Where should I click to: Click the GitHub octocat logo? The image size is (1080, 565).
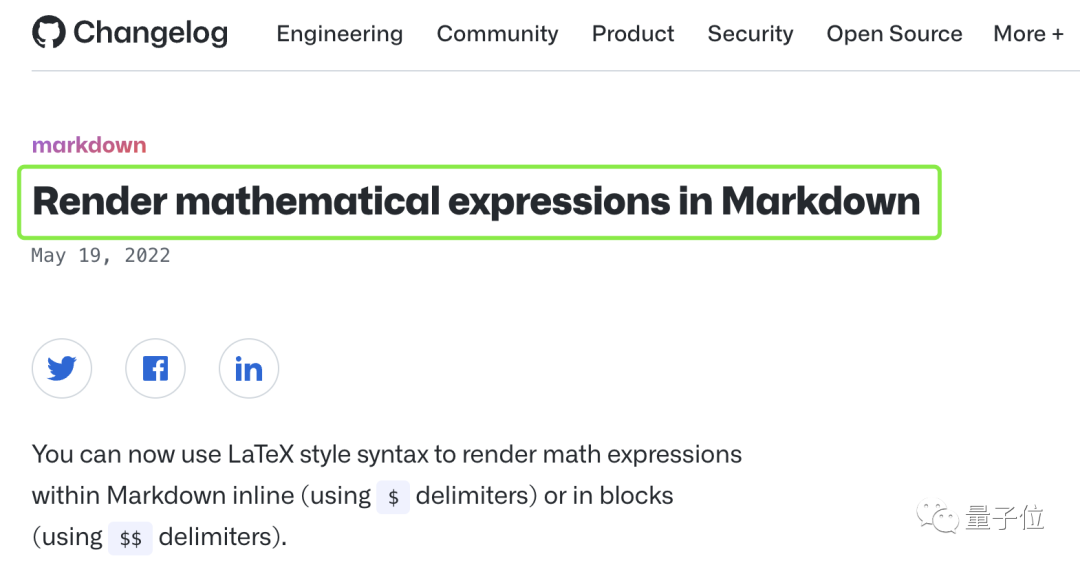[49, 33]
